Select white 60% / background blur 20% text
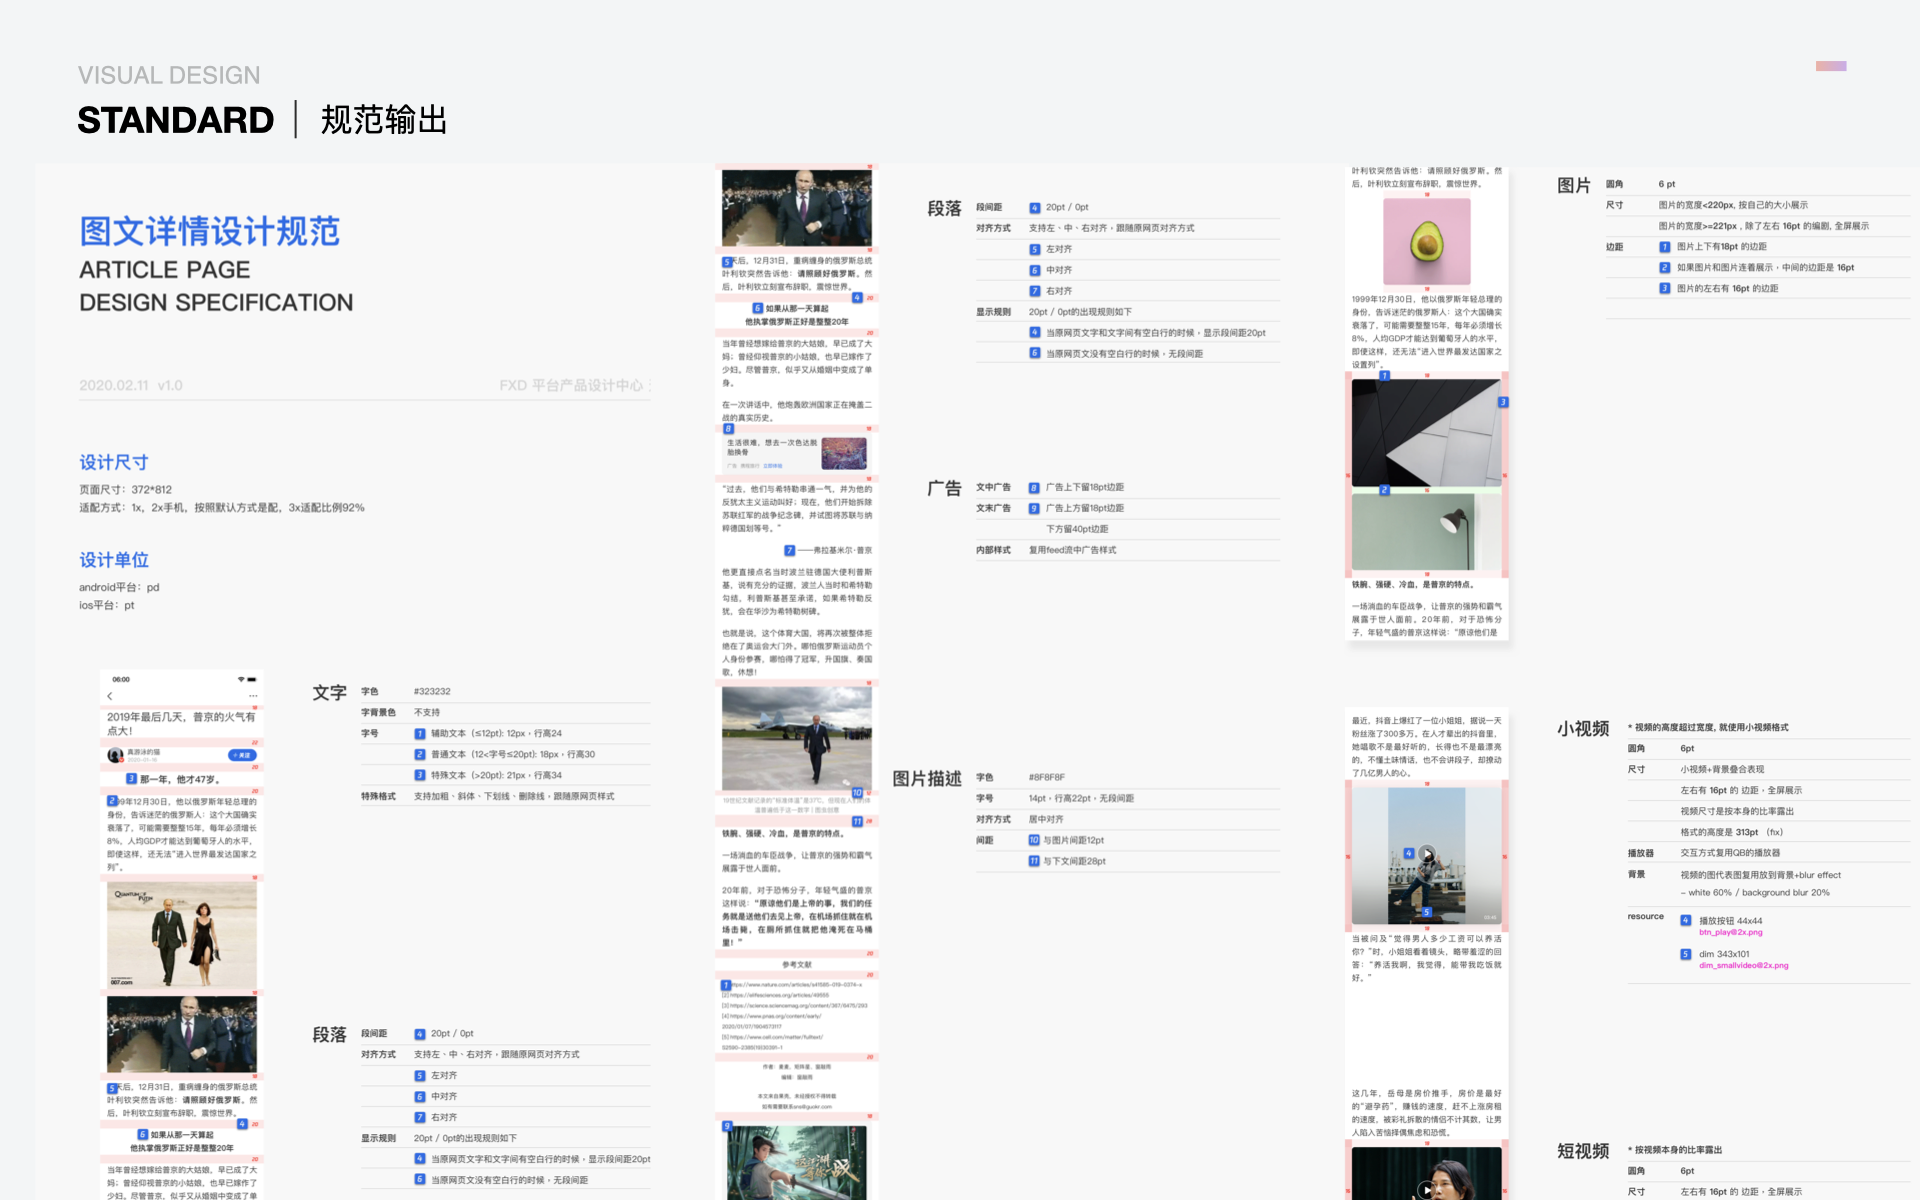The height and width of the screenshot is (1200, 1920). [1755, 892]
